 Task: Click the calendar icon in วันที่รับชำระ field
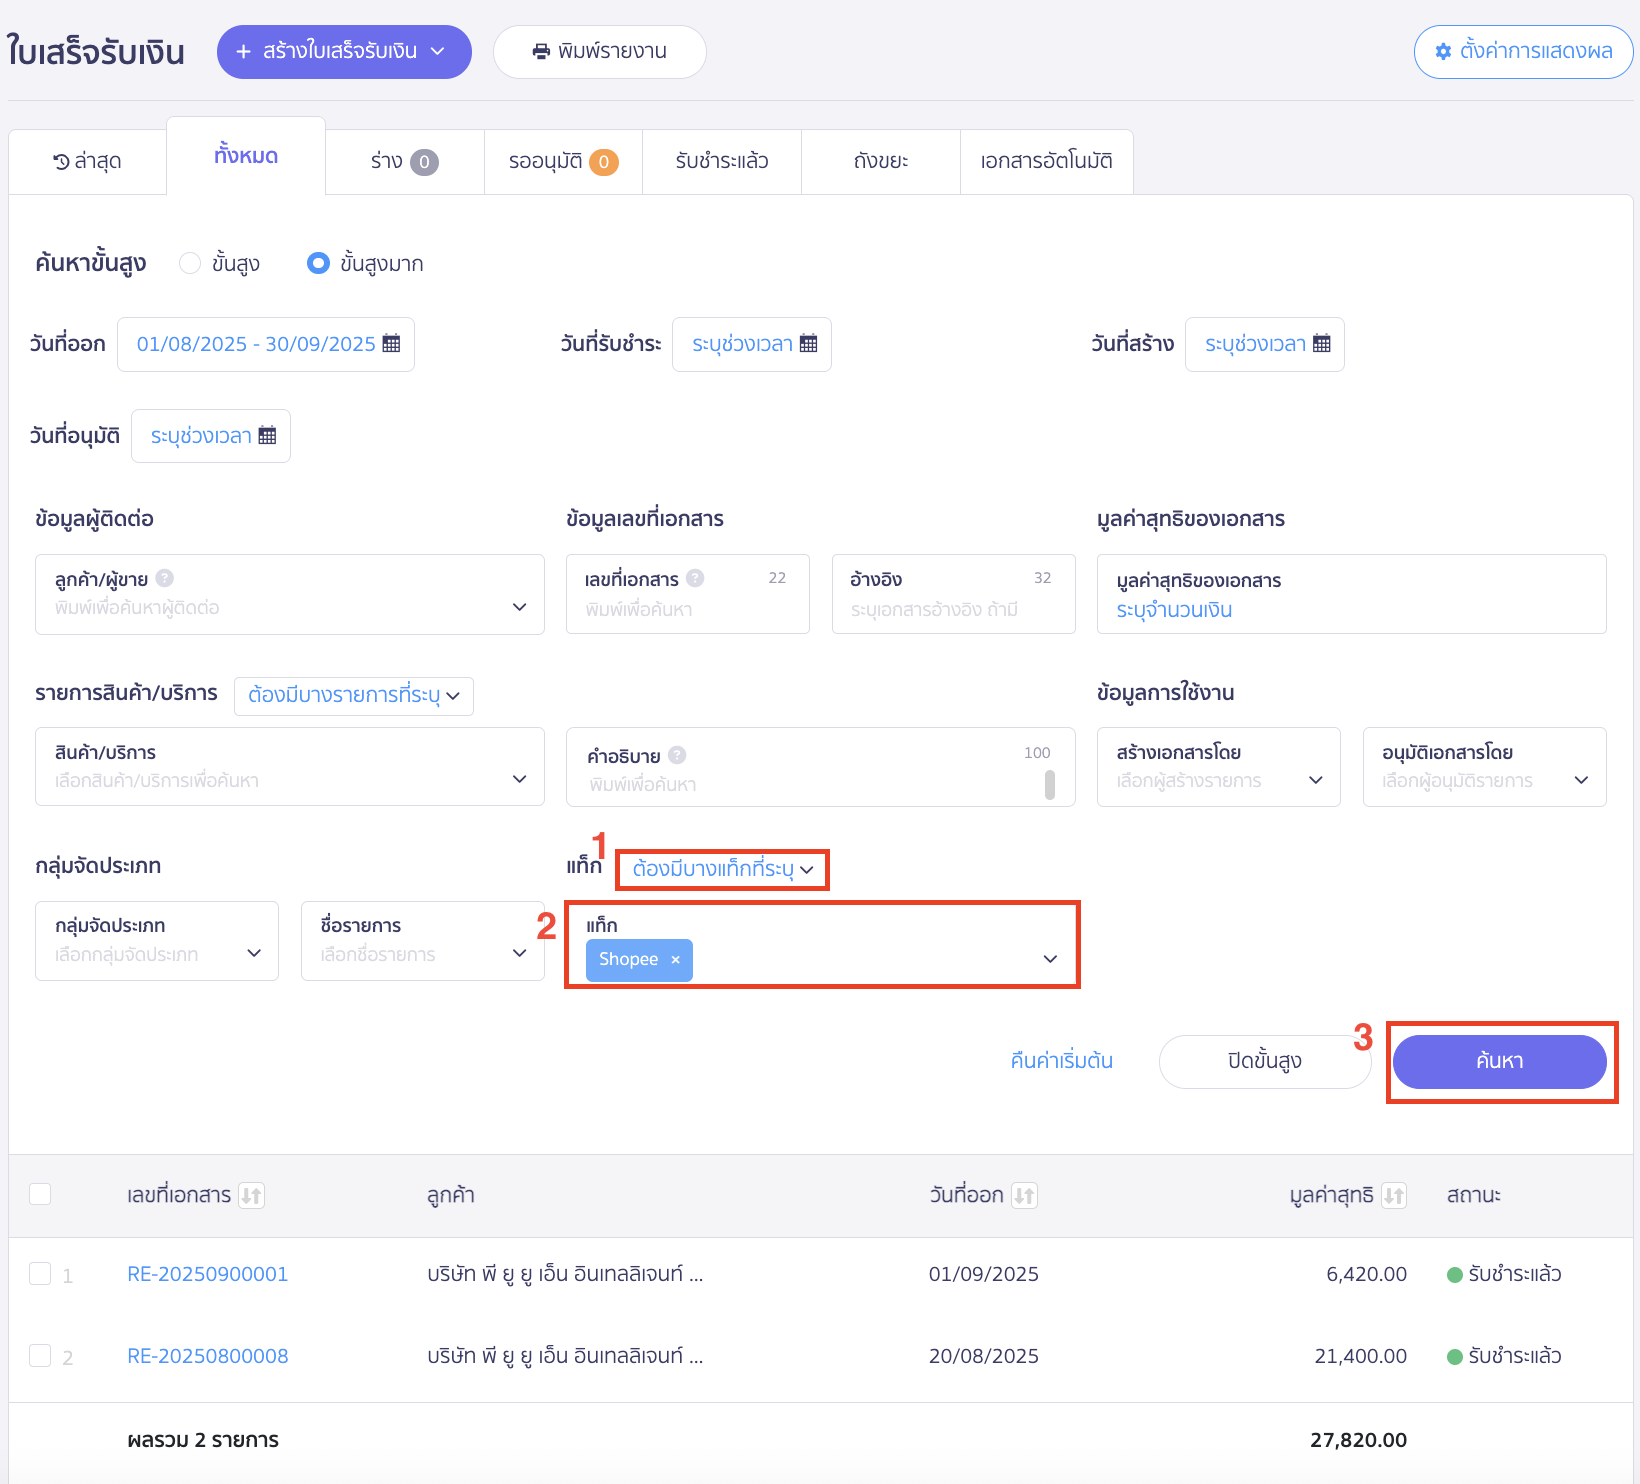pos(808,344)
